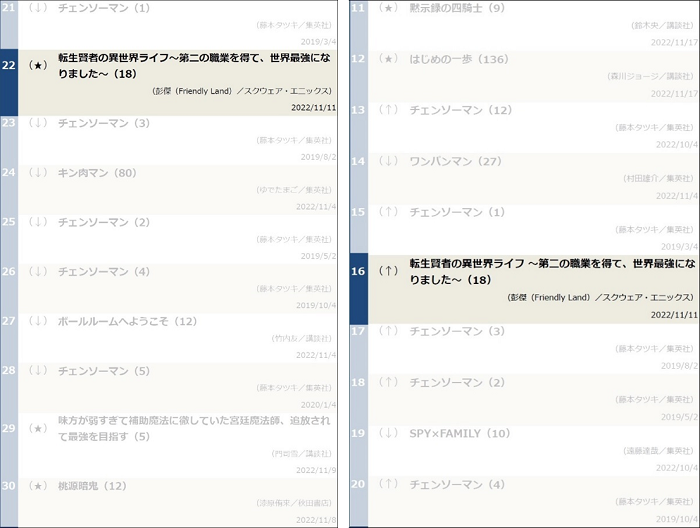
Task: Open the はじめの一歩 (136) title
Action: click(459, 59)
